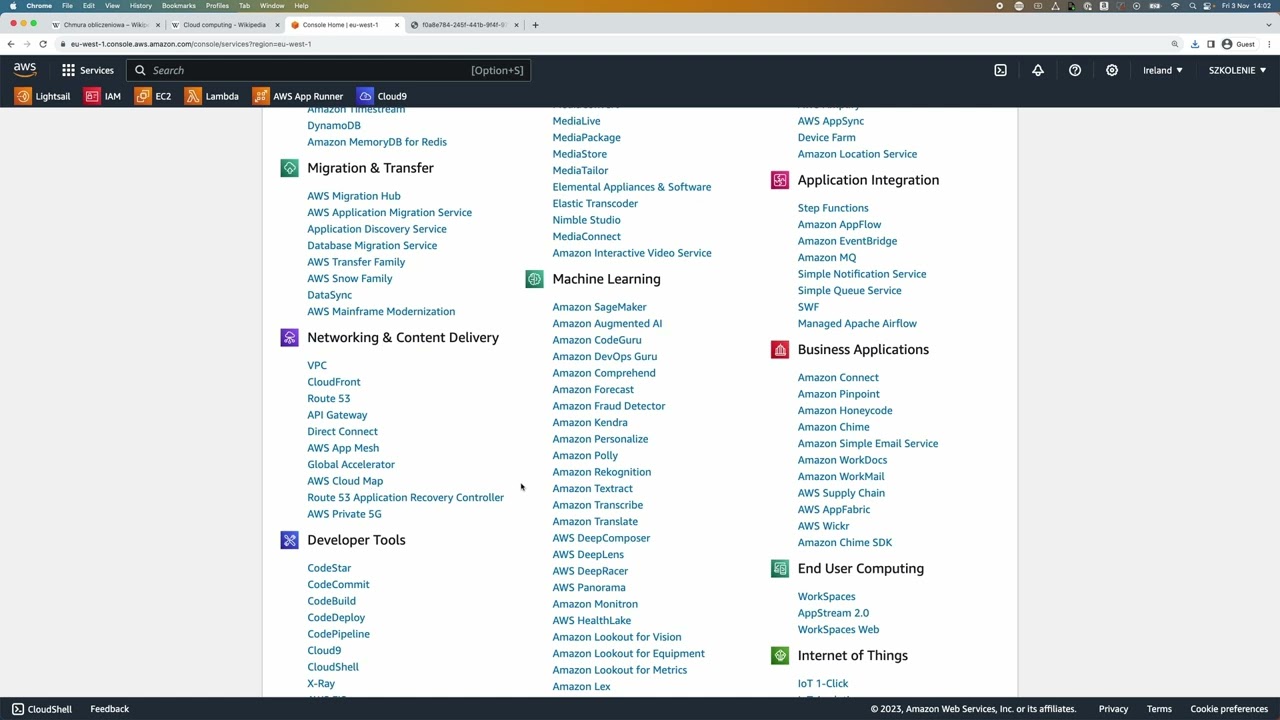Click the Chrome downloads icon

[1194, 44]
